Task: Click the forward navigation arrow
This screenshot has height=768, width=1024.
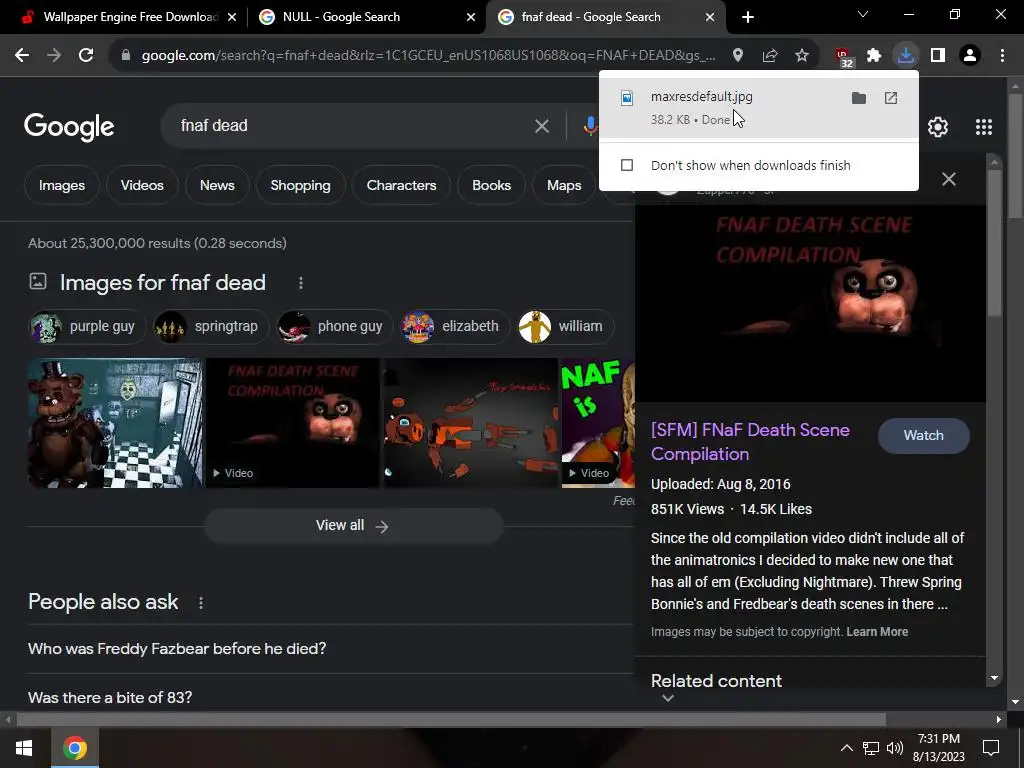Action: pos(54,56)
